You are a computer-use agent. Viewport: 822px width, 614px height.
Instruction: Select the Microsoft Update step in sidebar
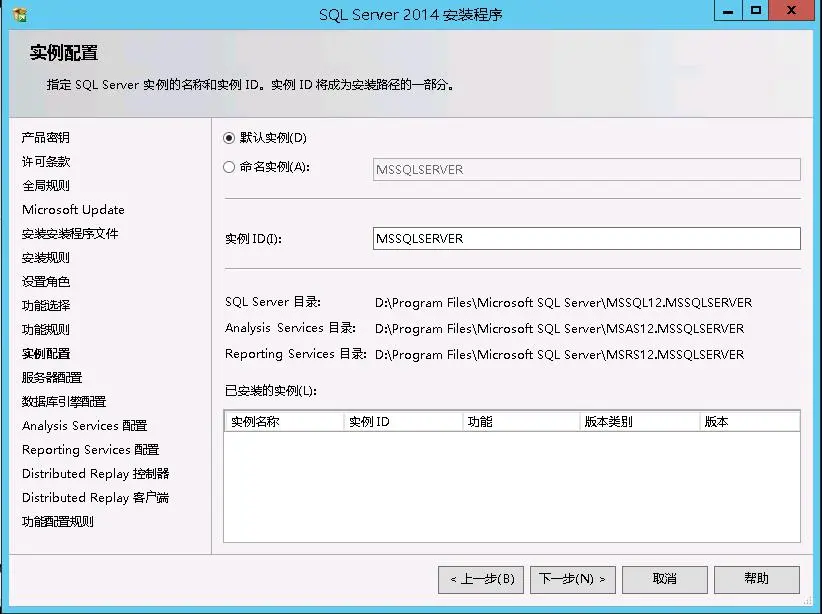(73, 210)
